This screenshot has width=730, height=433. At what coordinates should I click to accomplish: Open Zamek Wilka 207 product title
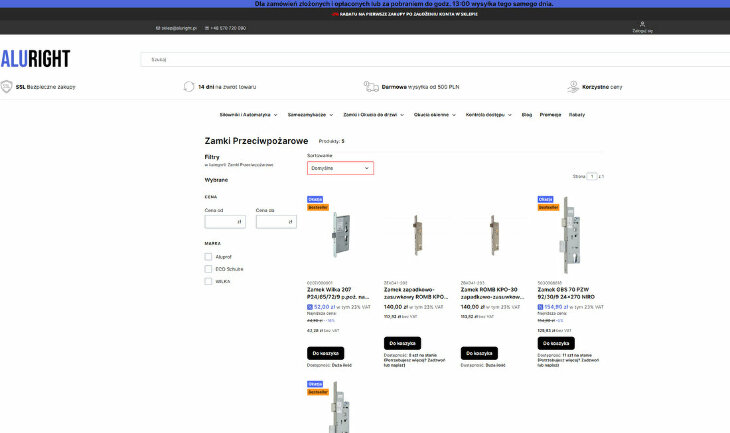tap(338, 293)
